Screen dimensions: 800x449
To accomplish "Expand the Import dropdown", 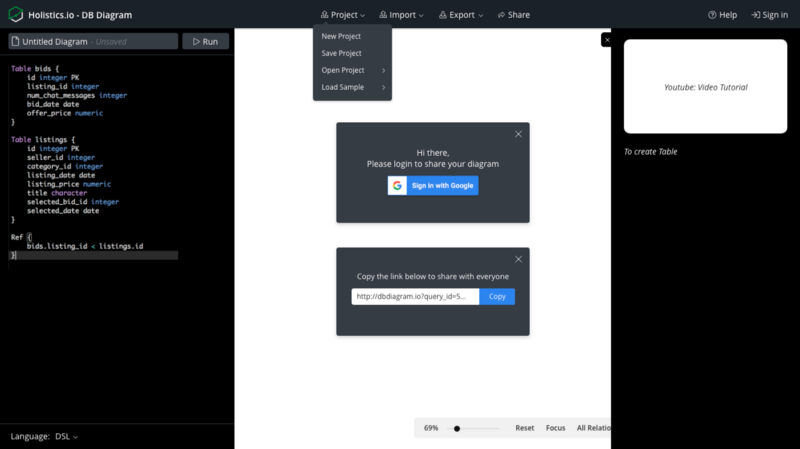I will tap(402, 15).
